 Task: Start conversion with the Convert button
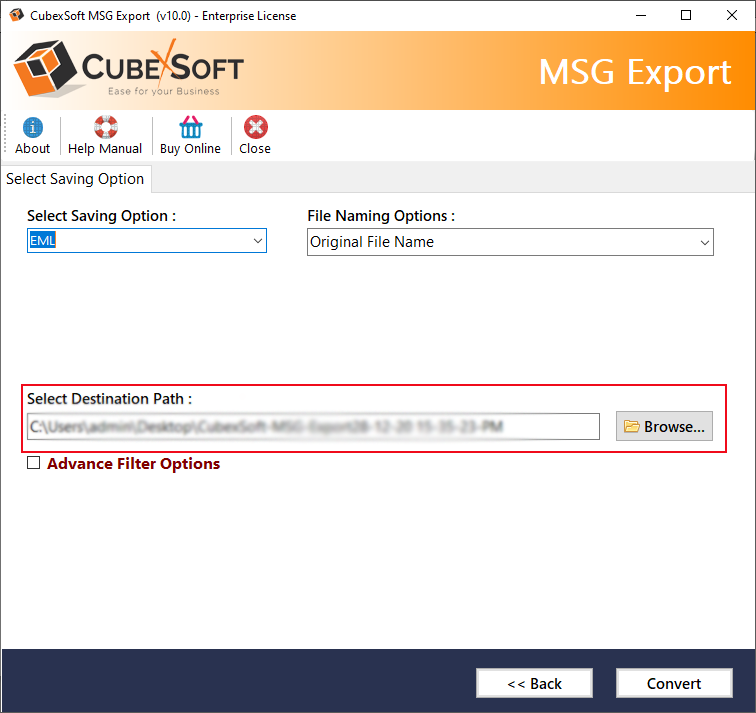[x=673, y=684]
